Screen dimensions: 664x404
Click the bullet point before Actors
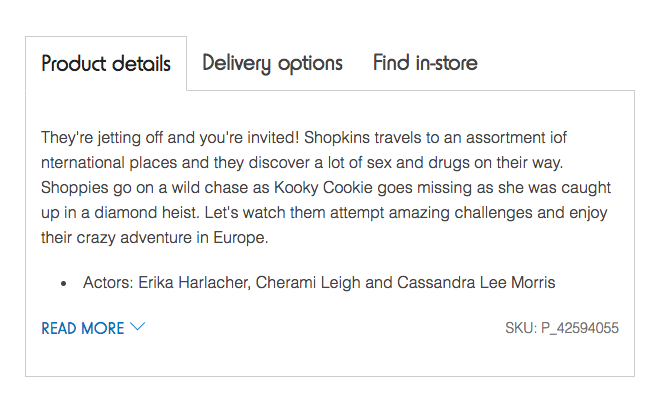[64, 284]
